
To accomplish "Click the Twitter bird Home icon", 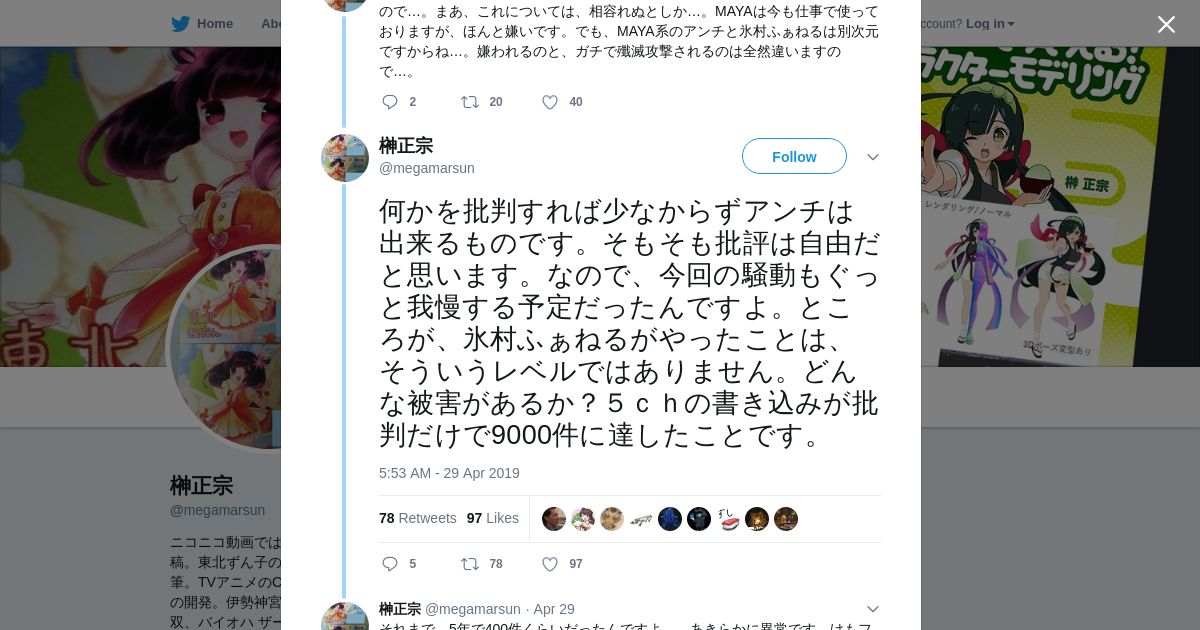I will pyautogui.click(x=180, y=24).
